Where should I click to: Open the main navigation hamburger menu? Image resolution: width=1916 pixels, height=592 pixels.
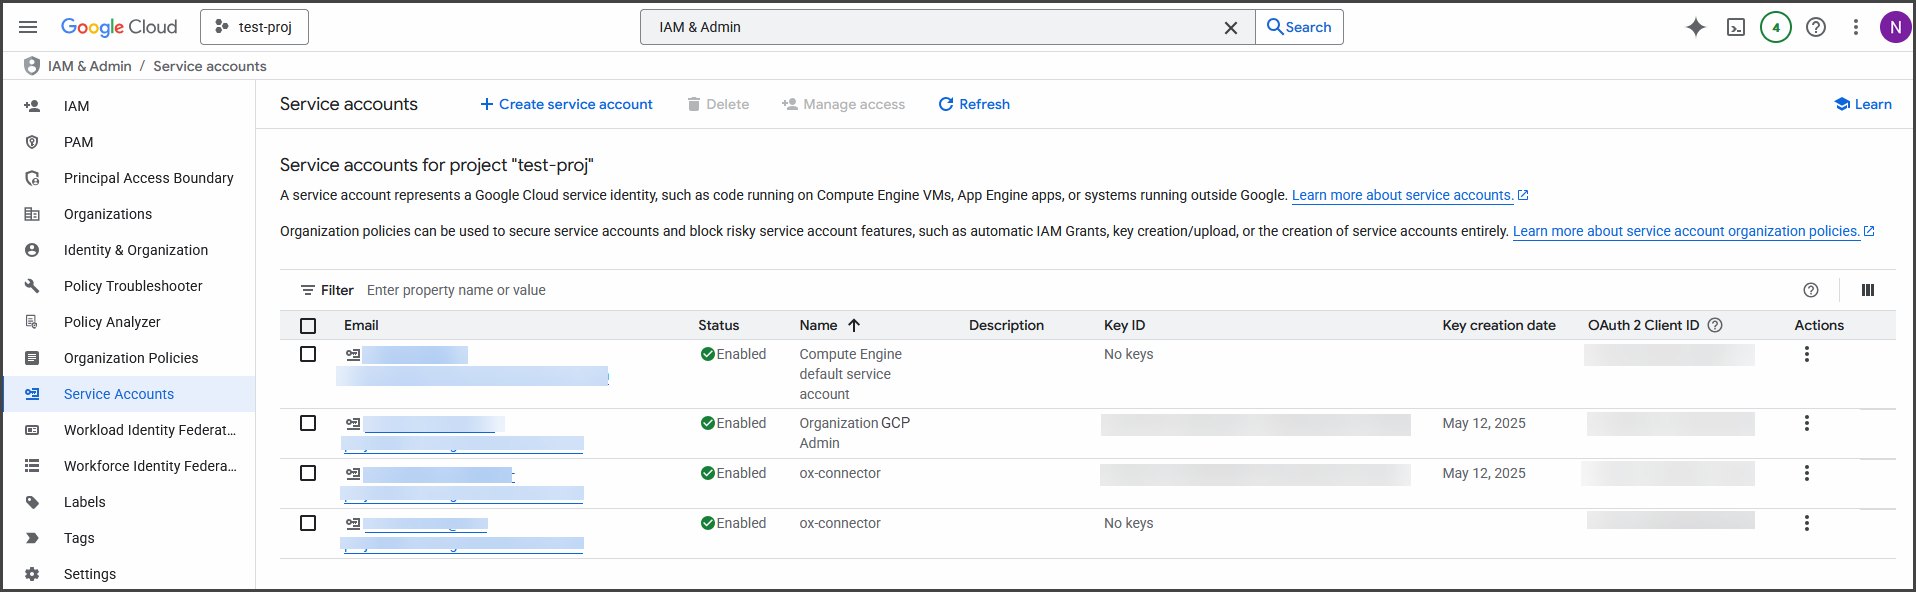point(28,27)
